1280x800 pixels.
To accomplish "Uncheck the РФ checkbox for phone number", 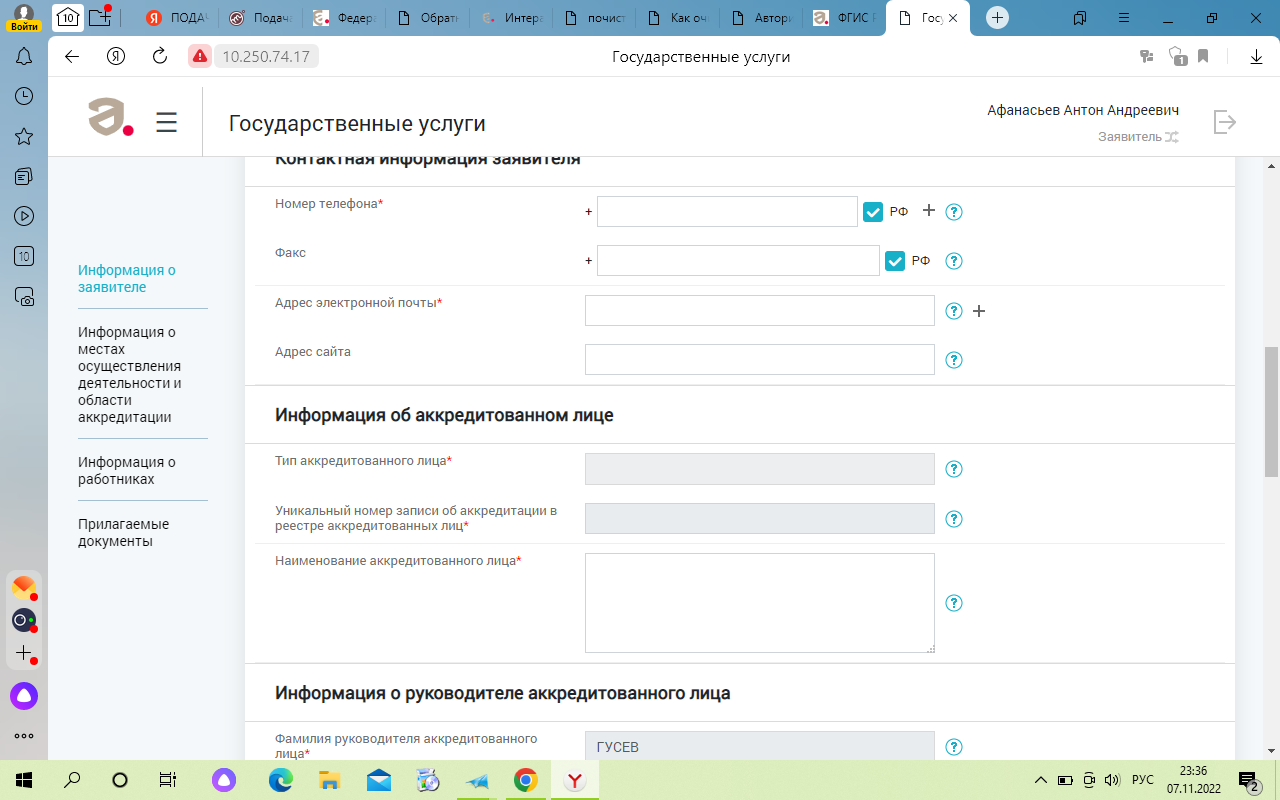I will pyautogui.click(x=873, y=212).
